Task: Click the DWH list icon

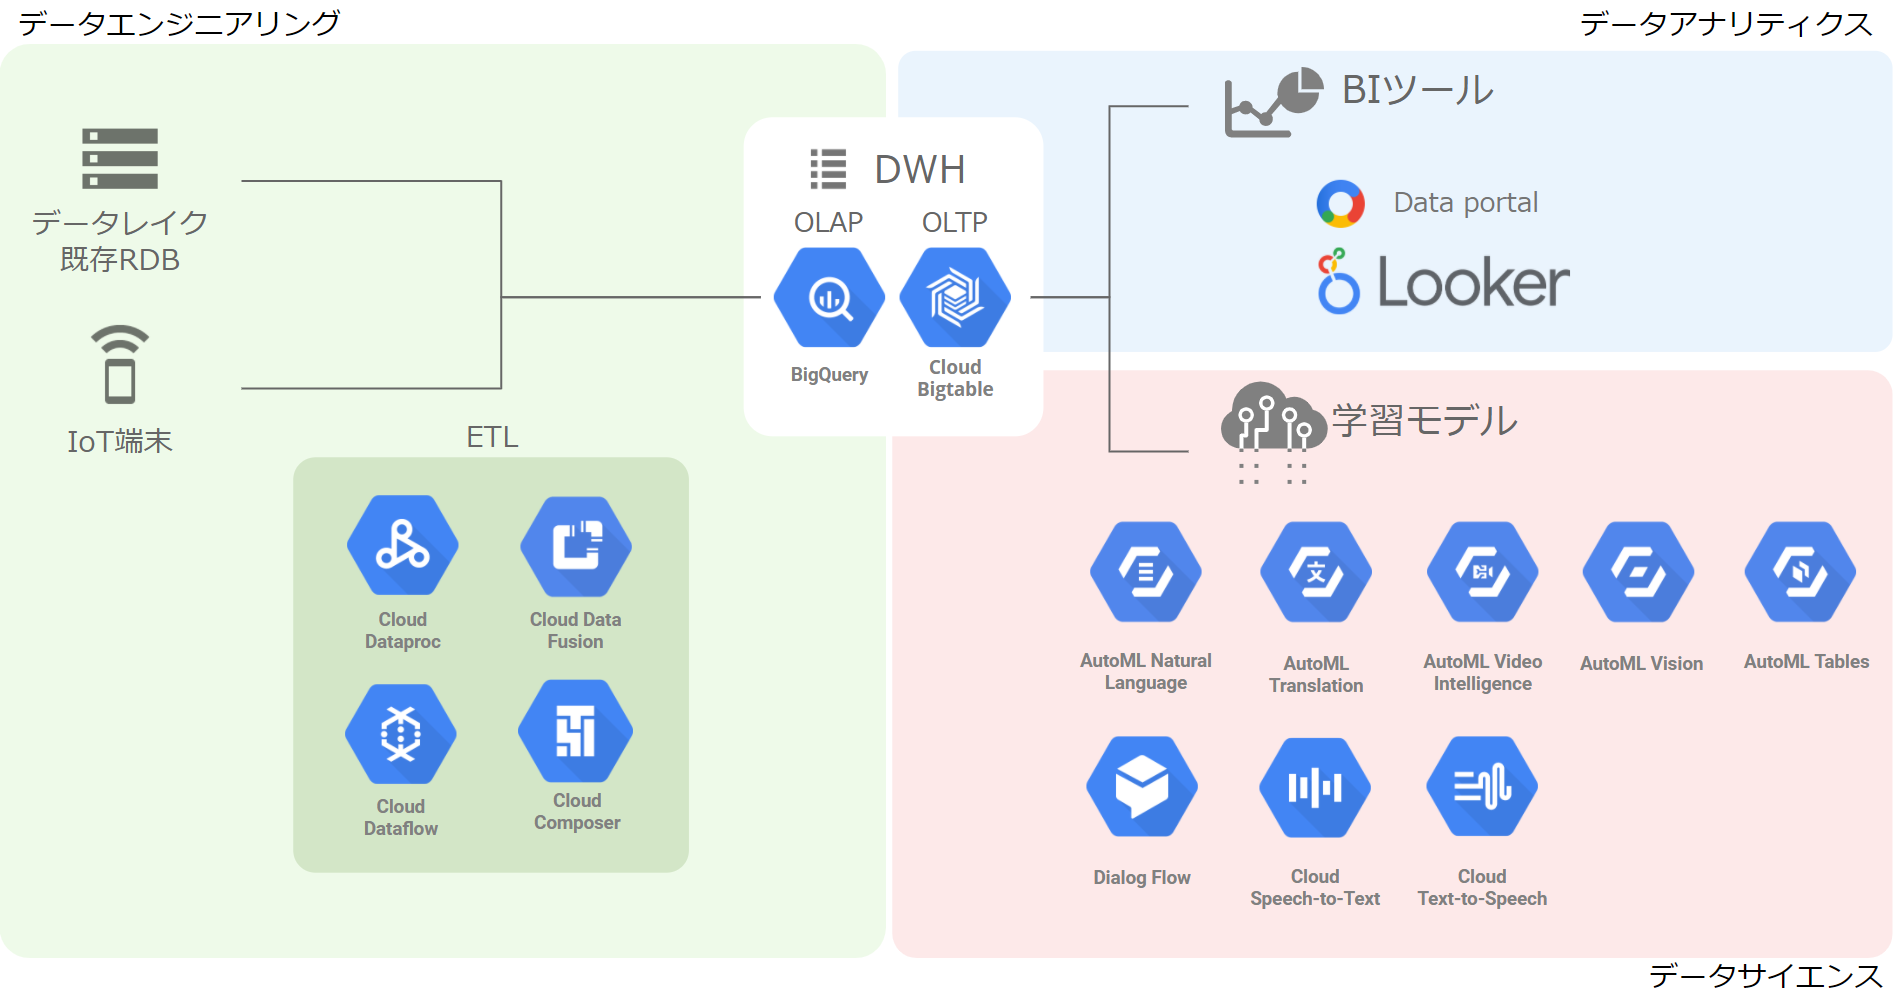Action: coord(828,169)
